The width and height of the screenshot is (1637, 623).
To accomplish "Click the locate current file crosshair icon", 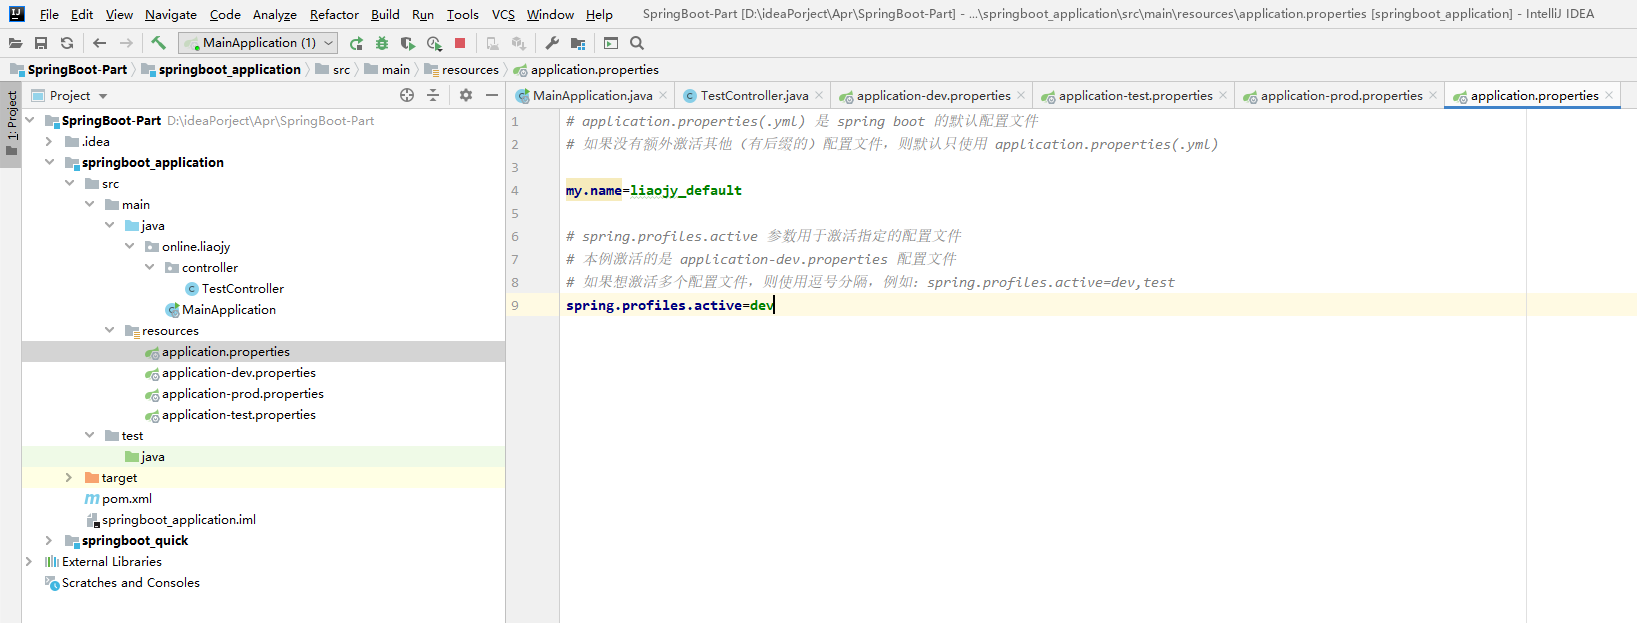I will tap(407, 95).
